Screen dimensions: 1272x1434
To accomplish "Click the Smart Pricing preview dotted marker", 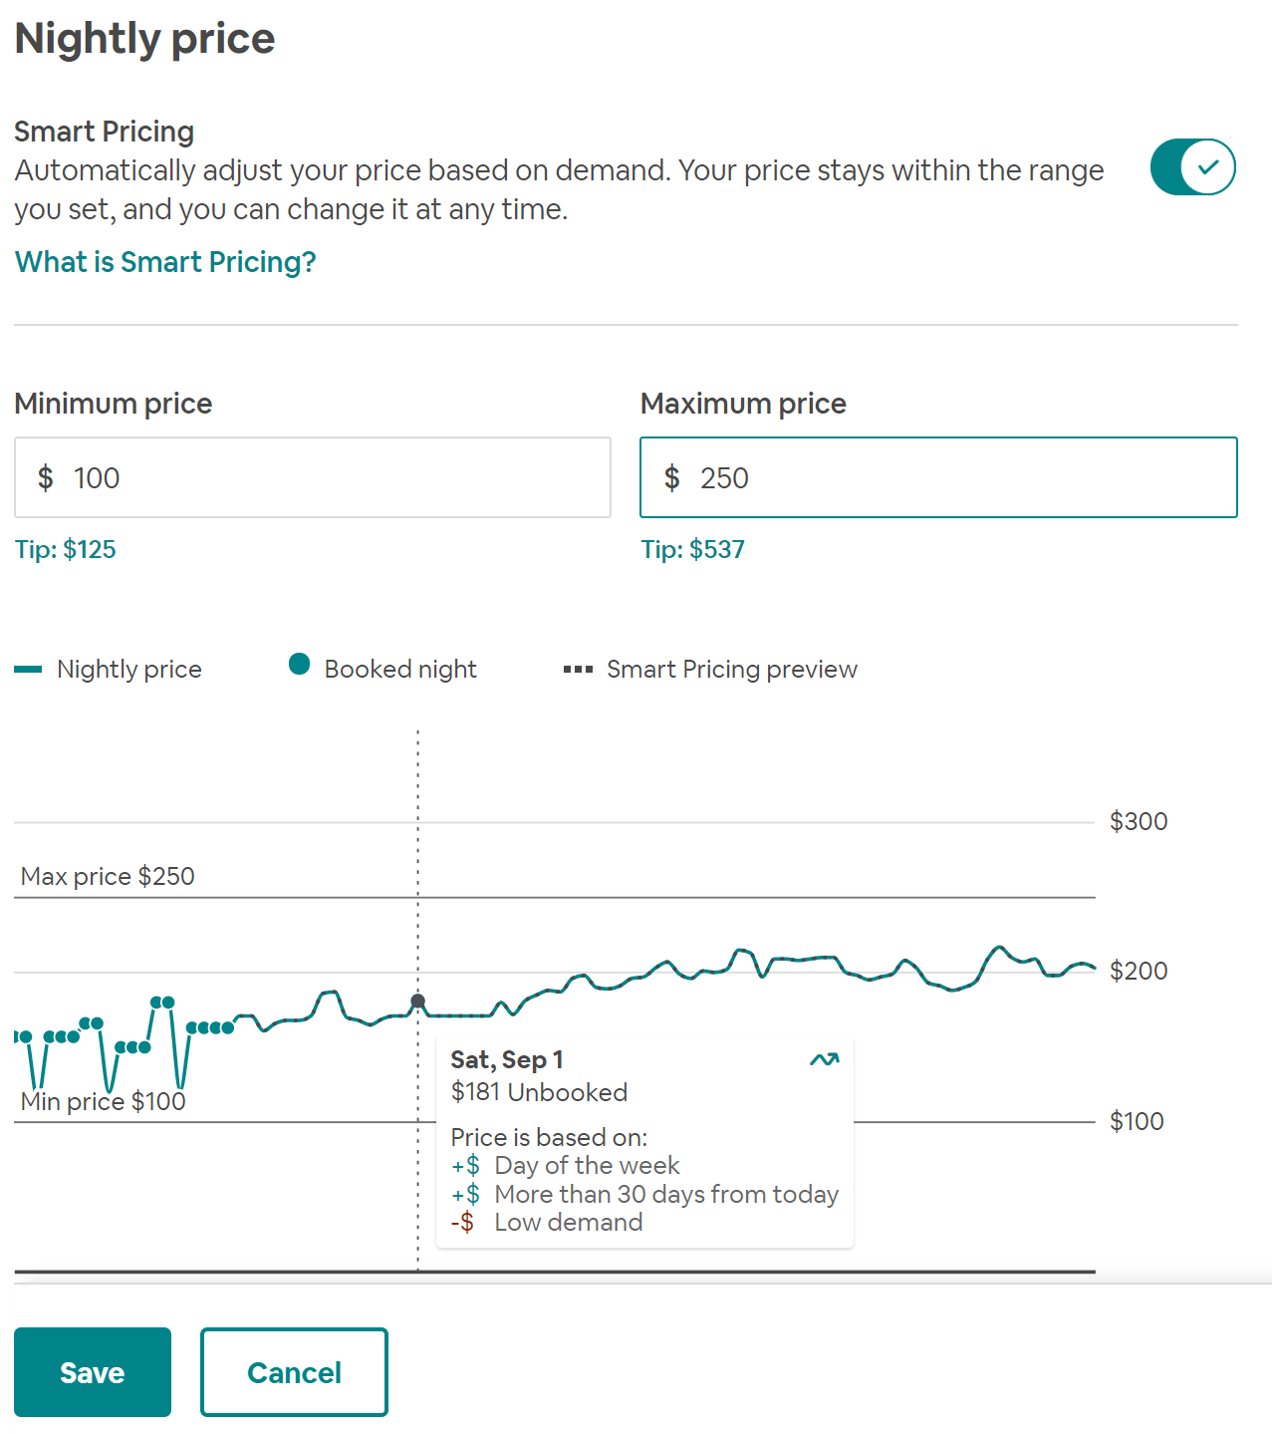I will coord(578,669).
